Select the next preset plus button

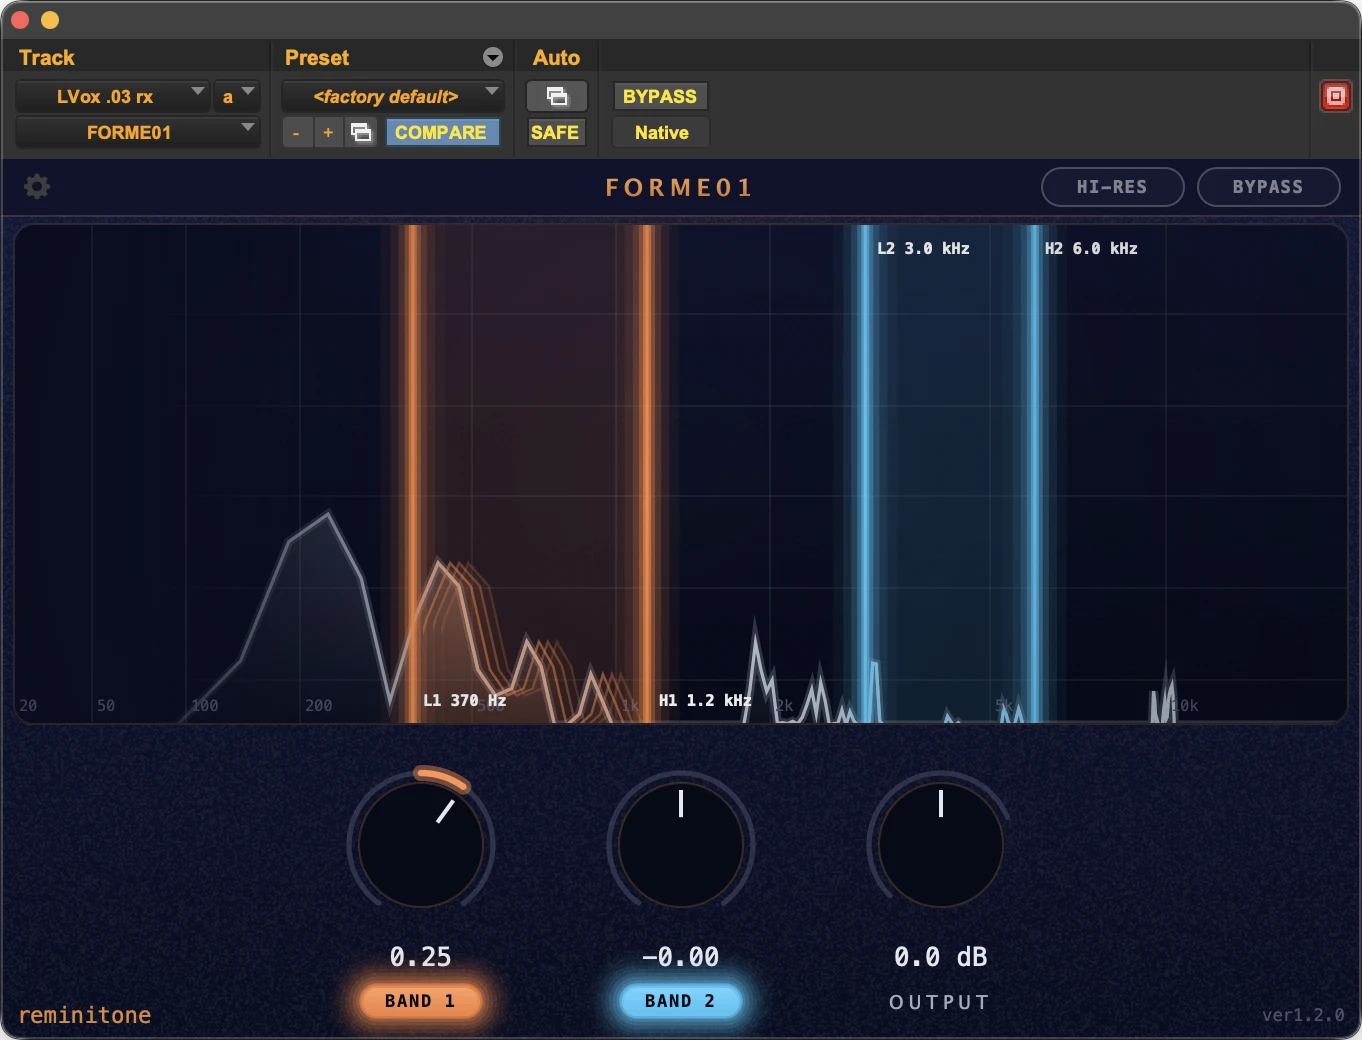328,132
